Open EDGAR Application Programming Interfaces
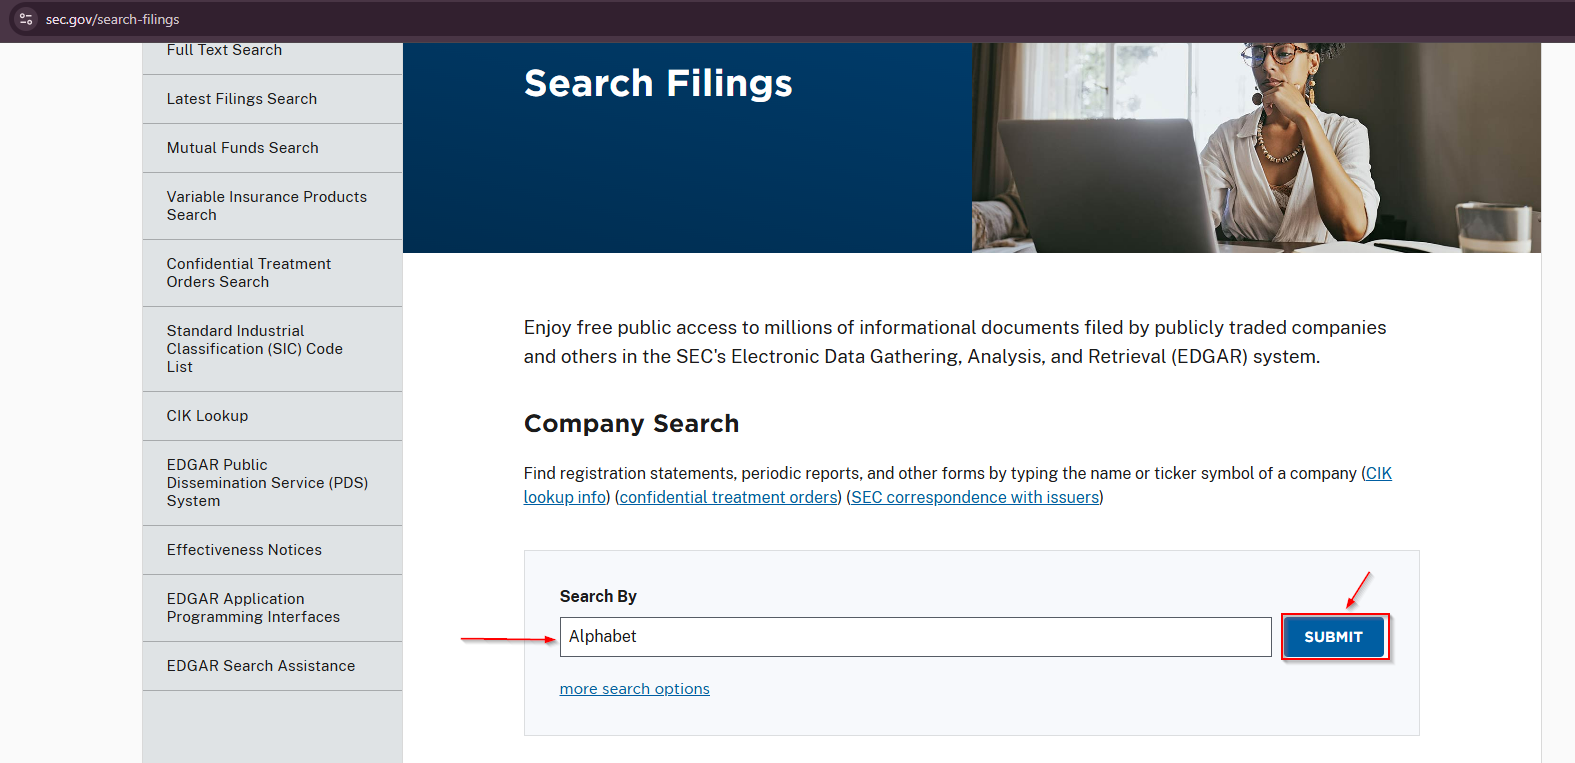Viewport: 1575px width, 763px height. point(253,608)
